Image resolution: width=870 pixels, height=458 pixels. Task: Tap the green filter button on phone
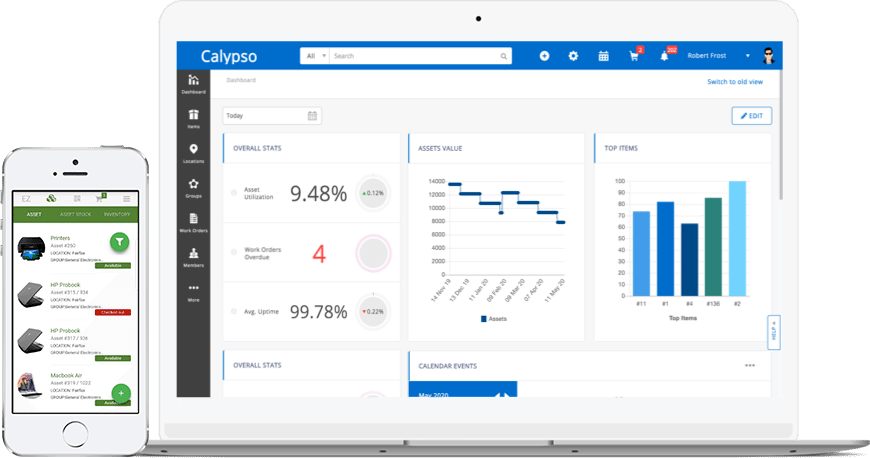click(x=120, y=241)
